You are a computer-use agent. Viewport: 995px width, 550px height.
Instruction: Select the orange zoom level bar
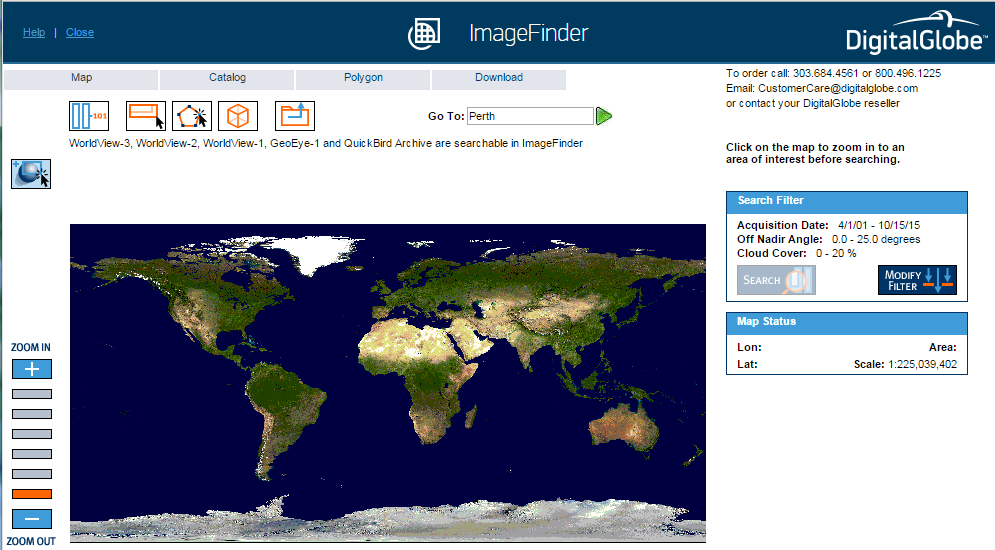[x=32, y=494]
